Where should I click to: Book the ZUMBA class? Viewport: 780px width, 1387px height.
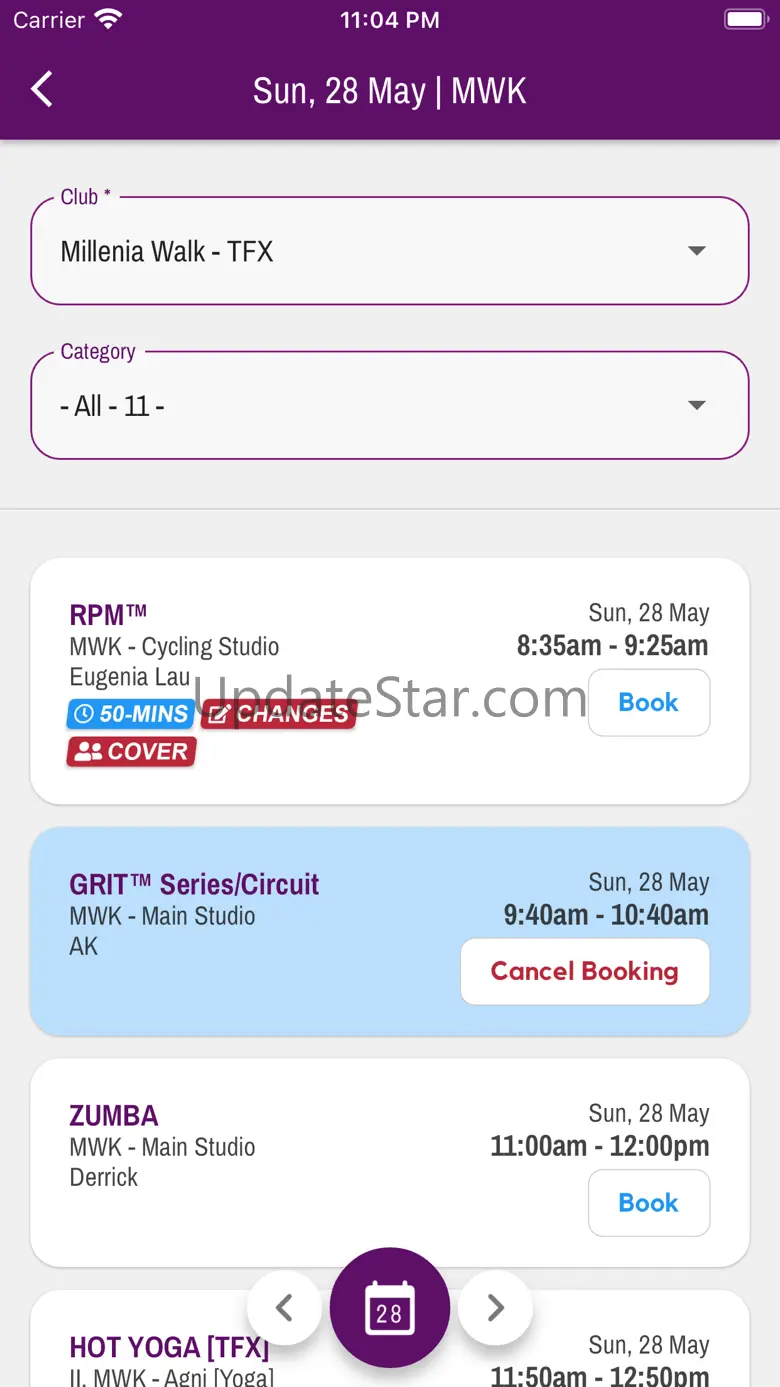(x=648, y=1203)
